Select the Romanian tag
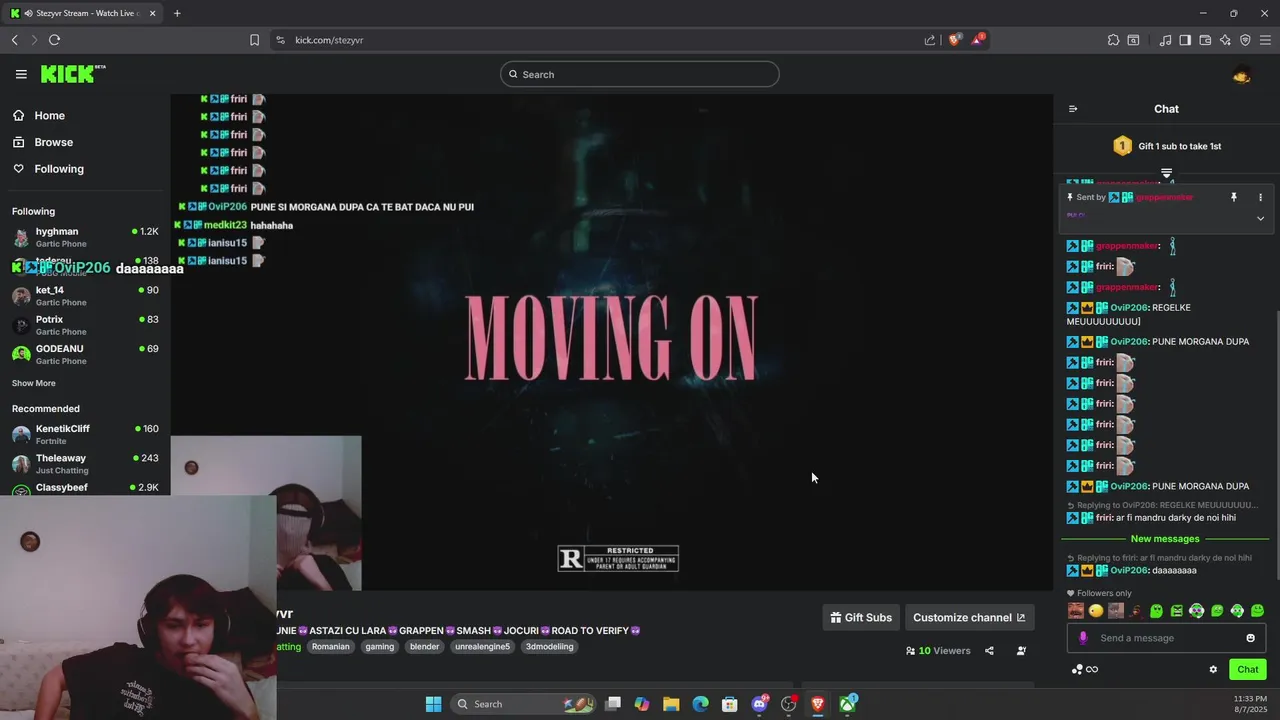The height and width of the screenshot is (720, 1280). pos(331,647)
